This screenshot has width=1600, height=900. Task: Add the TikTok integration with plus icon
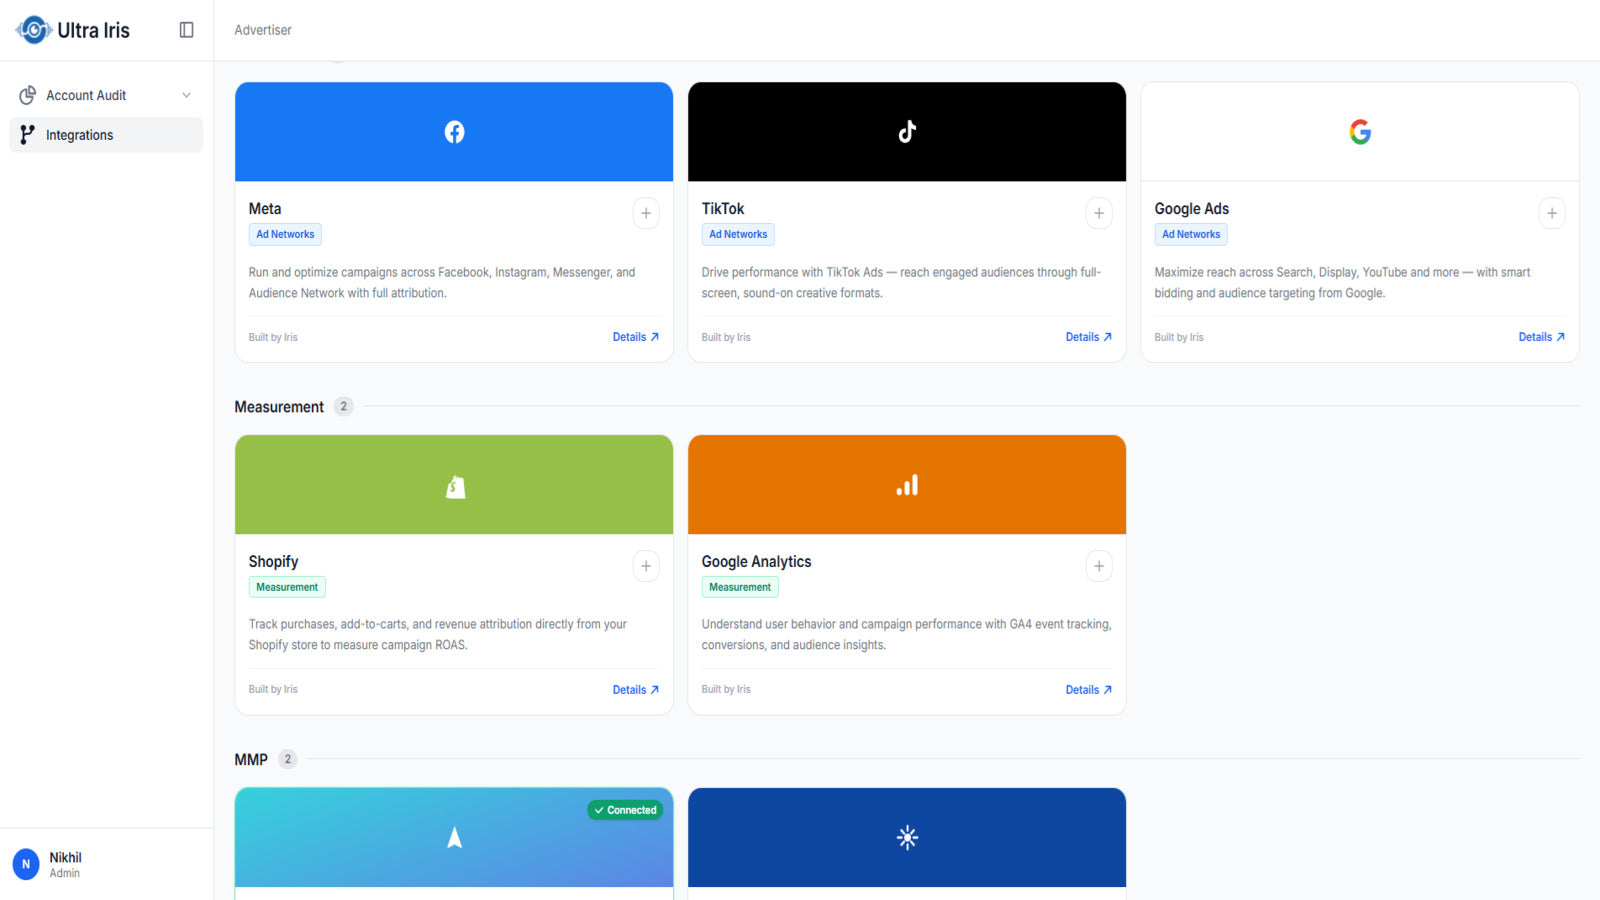pos(1099,213)
